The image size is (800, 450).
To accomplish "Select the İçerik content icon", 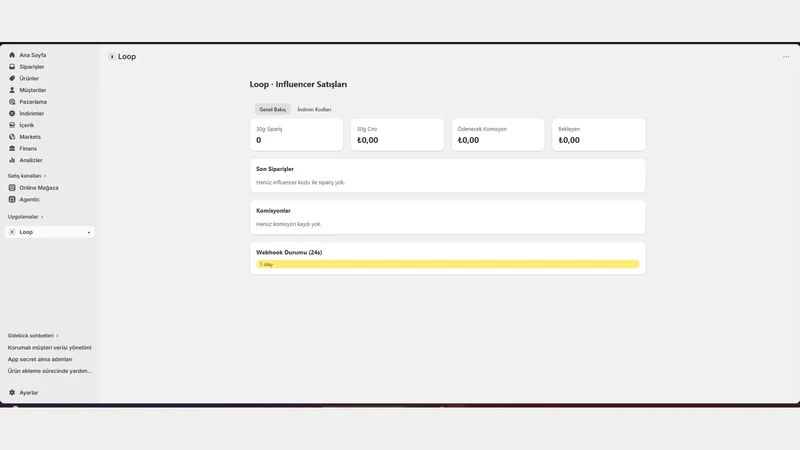I will pos(12,125).
